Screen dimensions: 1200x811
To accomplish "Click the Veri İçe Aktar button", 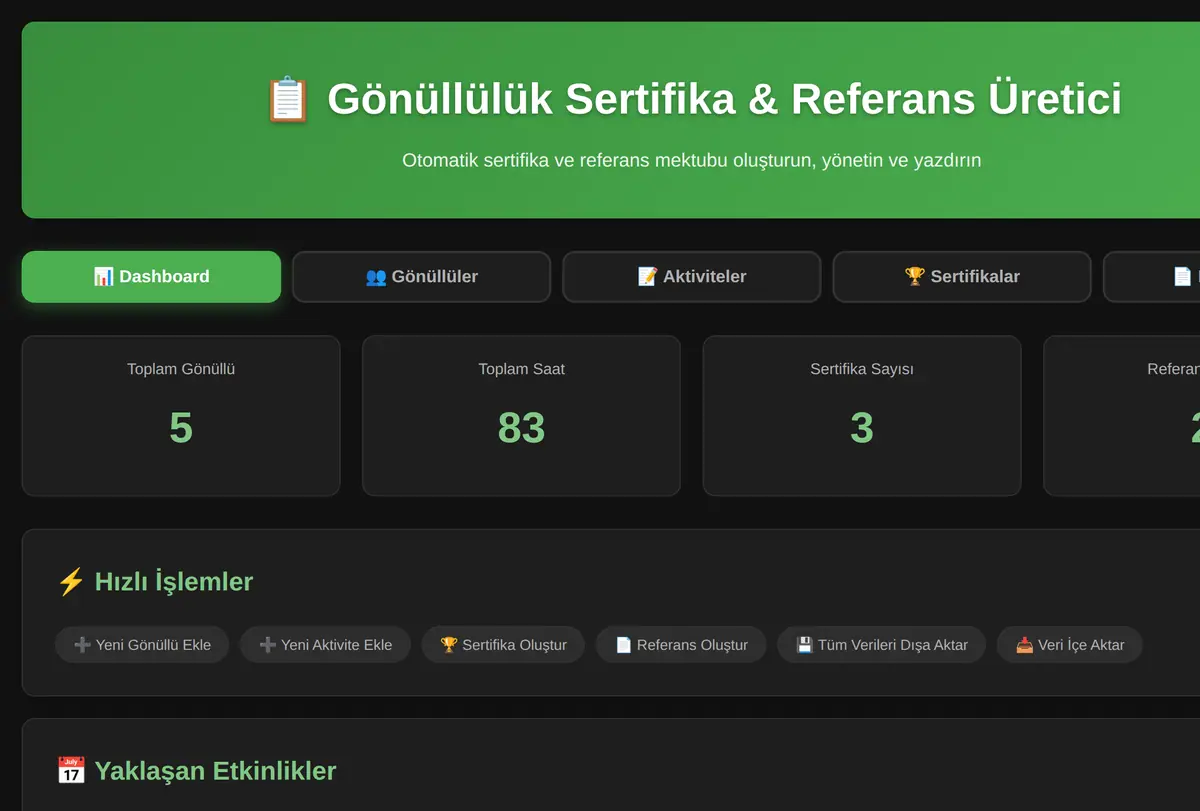I will [1069, 645].
